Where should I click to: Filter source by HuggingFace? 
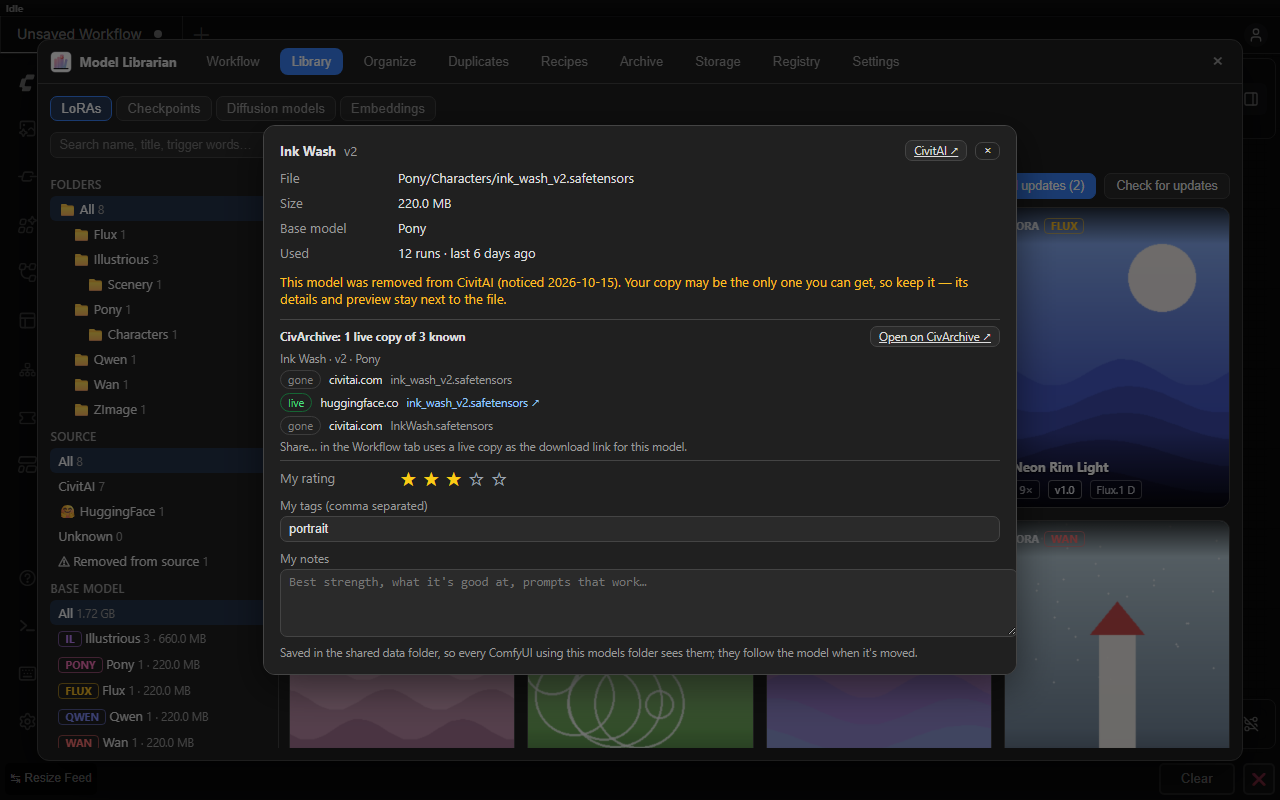(x=157, y=511)
